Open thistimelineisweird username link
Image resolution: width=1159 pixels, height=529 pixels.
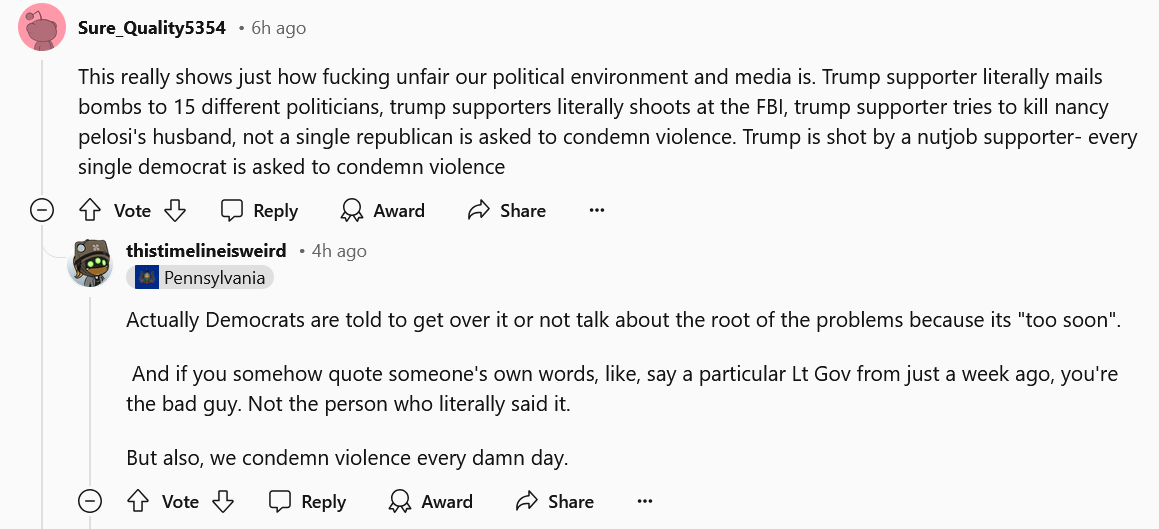(x=206, y=250)
